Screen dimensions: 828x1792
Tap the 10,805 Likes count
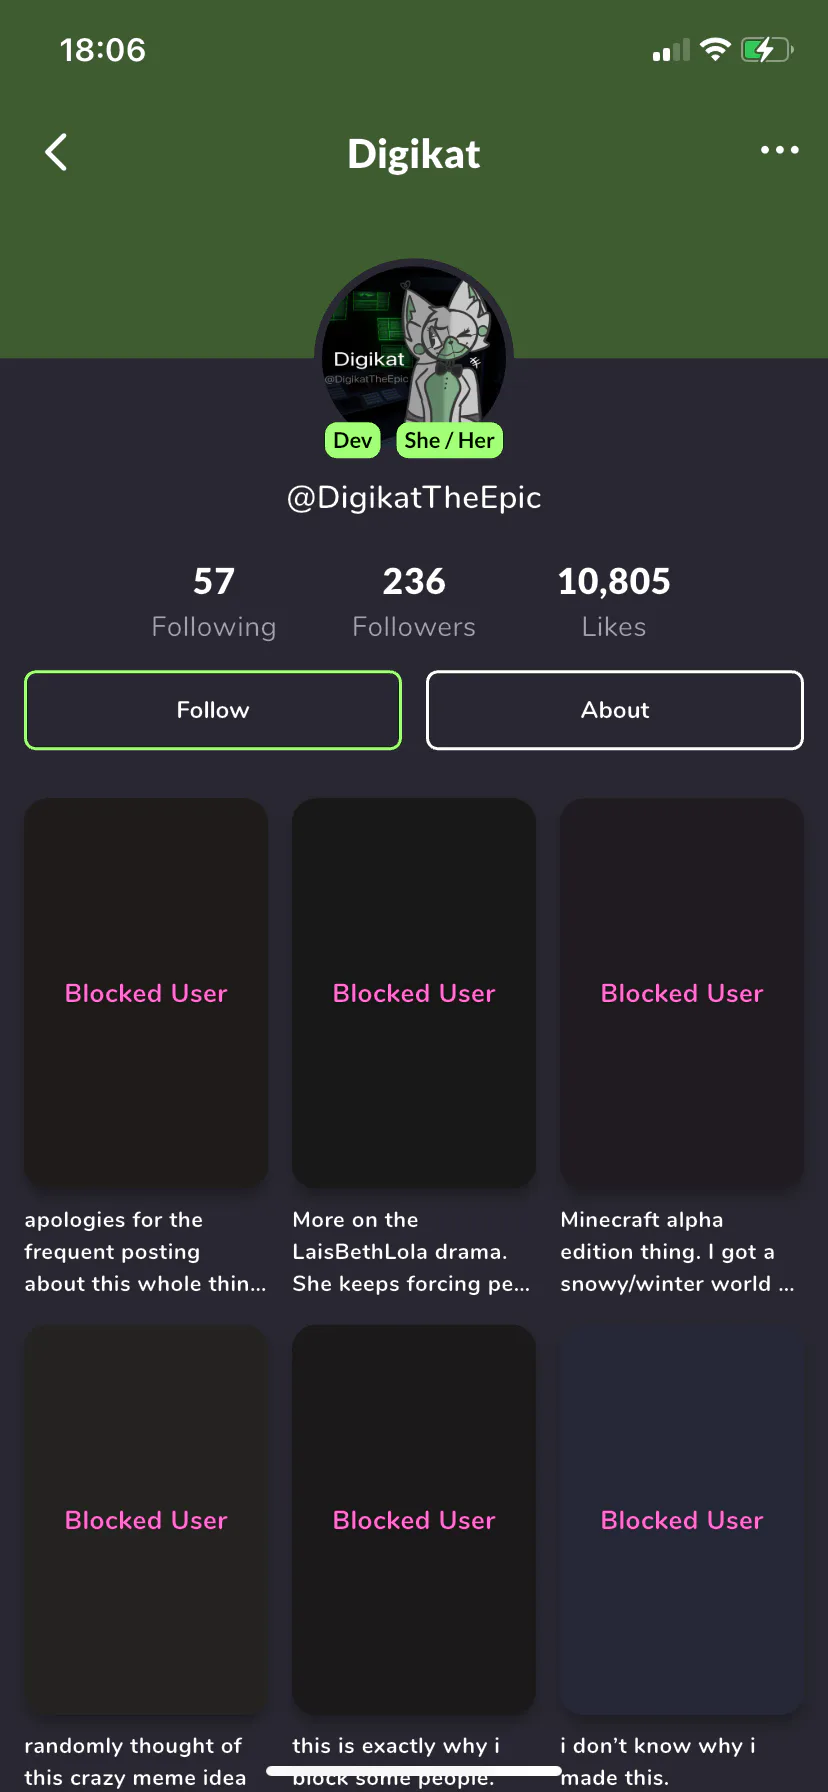(x=614, y=600)
